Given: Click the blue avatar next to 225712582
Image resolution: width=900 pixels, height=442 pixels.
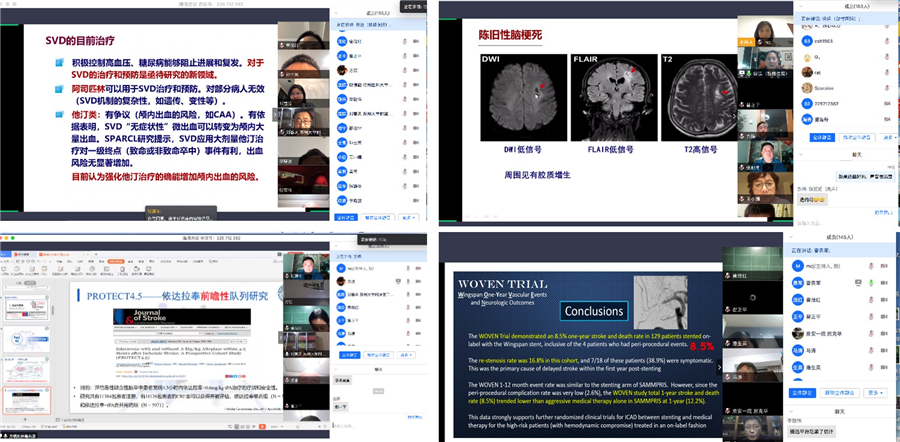Looking at the screenshot, I should [806, 102].
